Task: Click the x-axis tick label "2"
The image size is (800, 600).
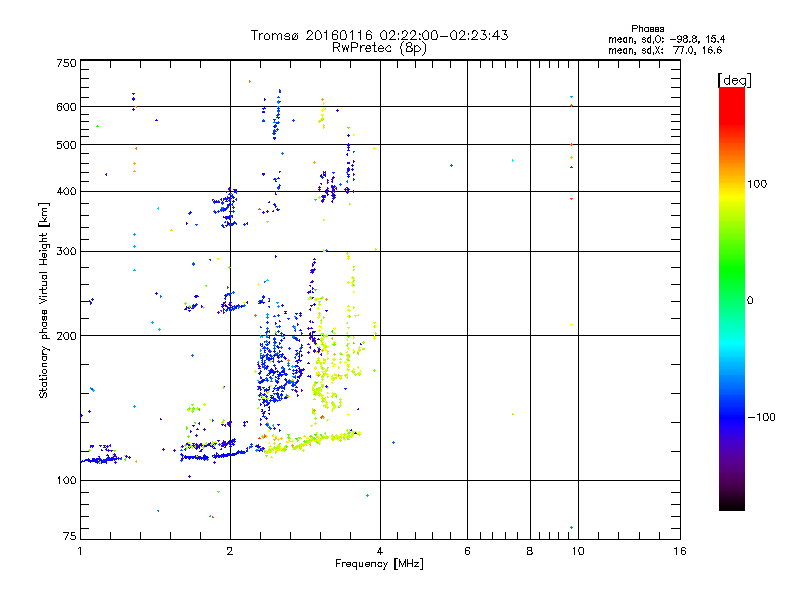Action: pyautogui.click(x=230, y=551)
